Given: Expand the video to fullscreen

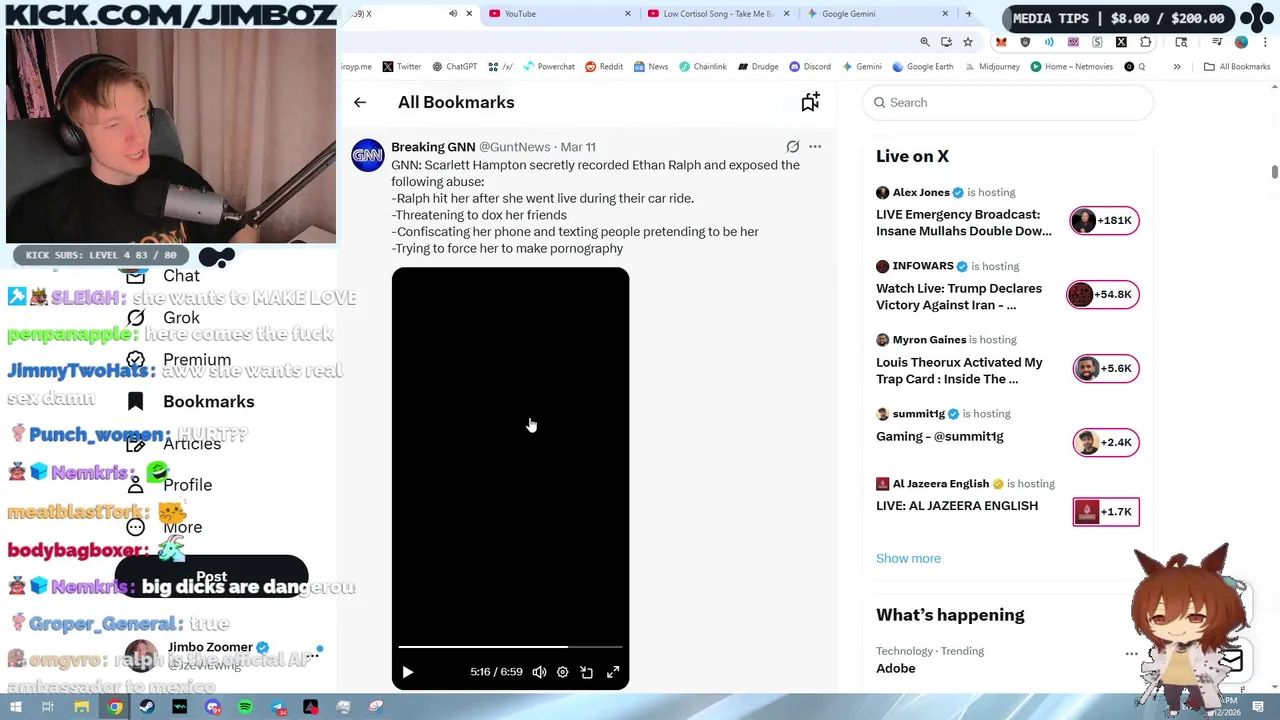Looking at the screenshot, I should (613, 672).
